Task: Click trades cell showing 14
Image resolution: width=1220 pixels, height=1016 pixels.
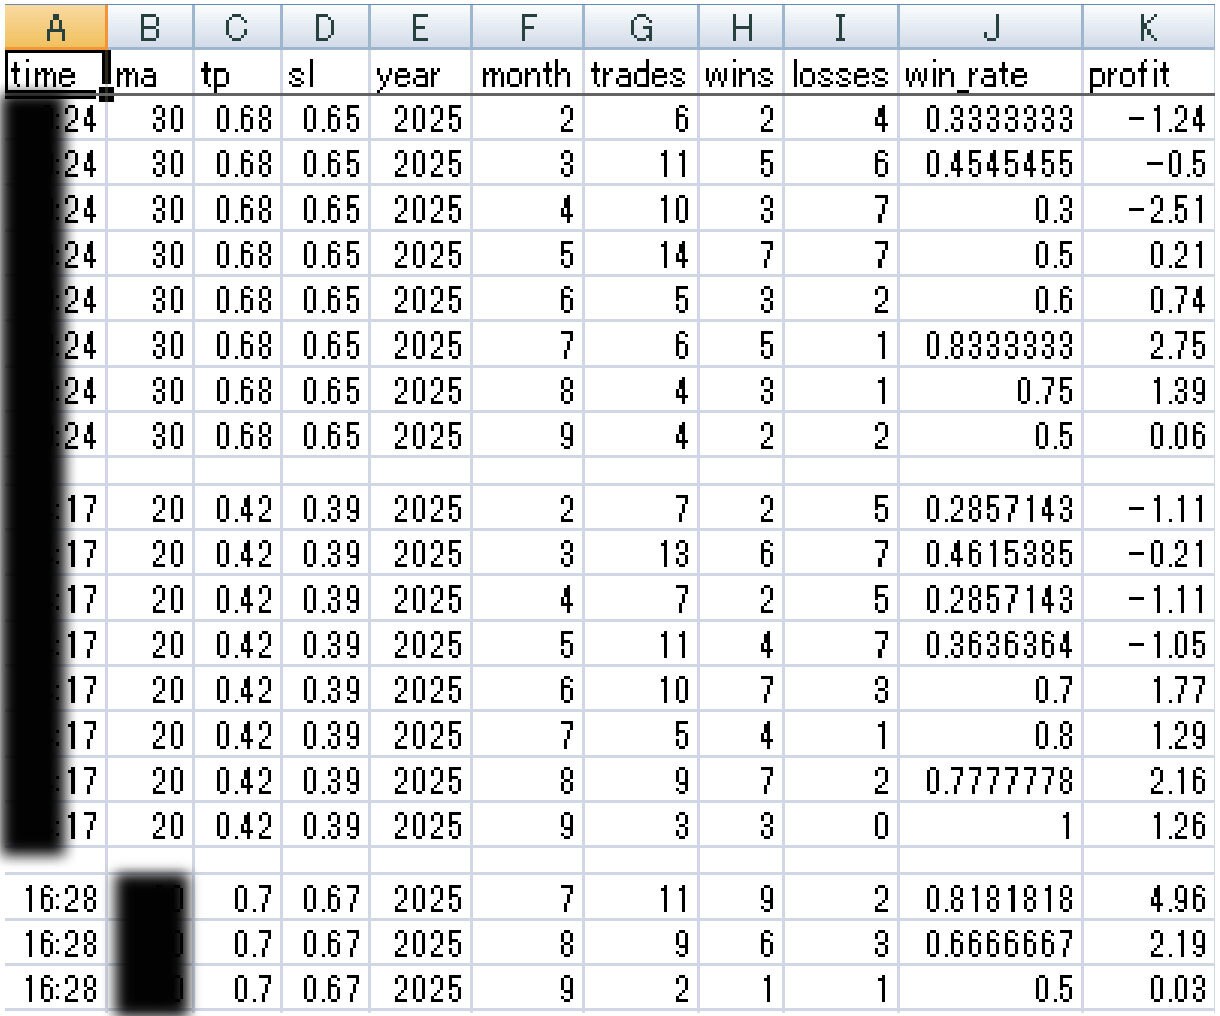Action: (x=640, y=256)
